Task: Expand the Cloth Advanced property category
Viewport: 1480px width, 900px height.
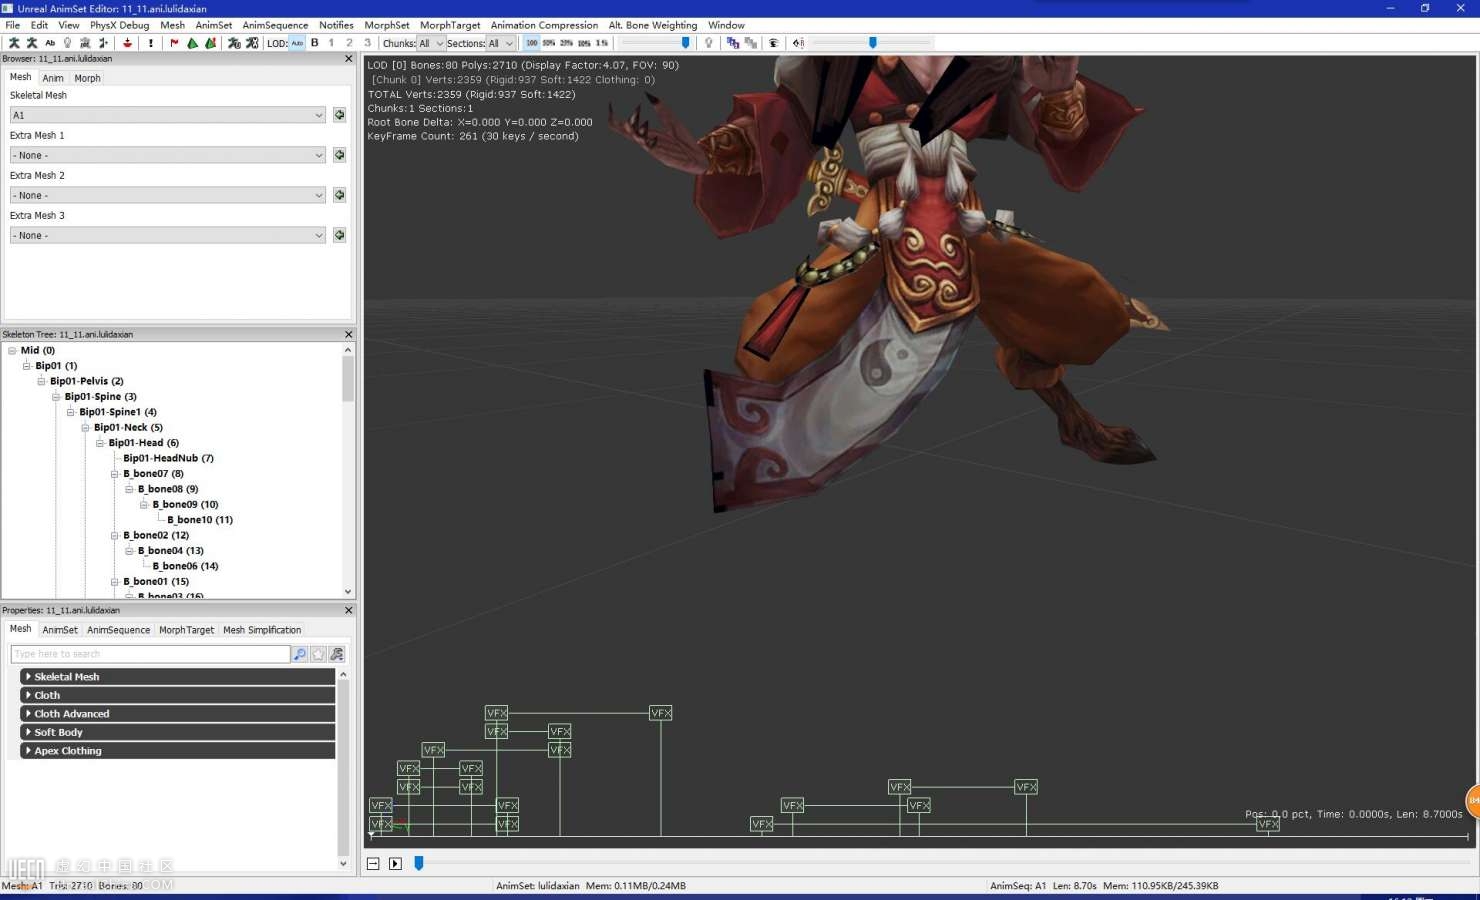Action: coord(178,714)
